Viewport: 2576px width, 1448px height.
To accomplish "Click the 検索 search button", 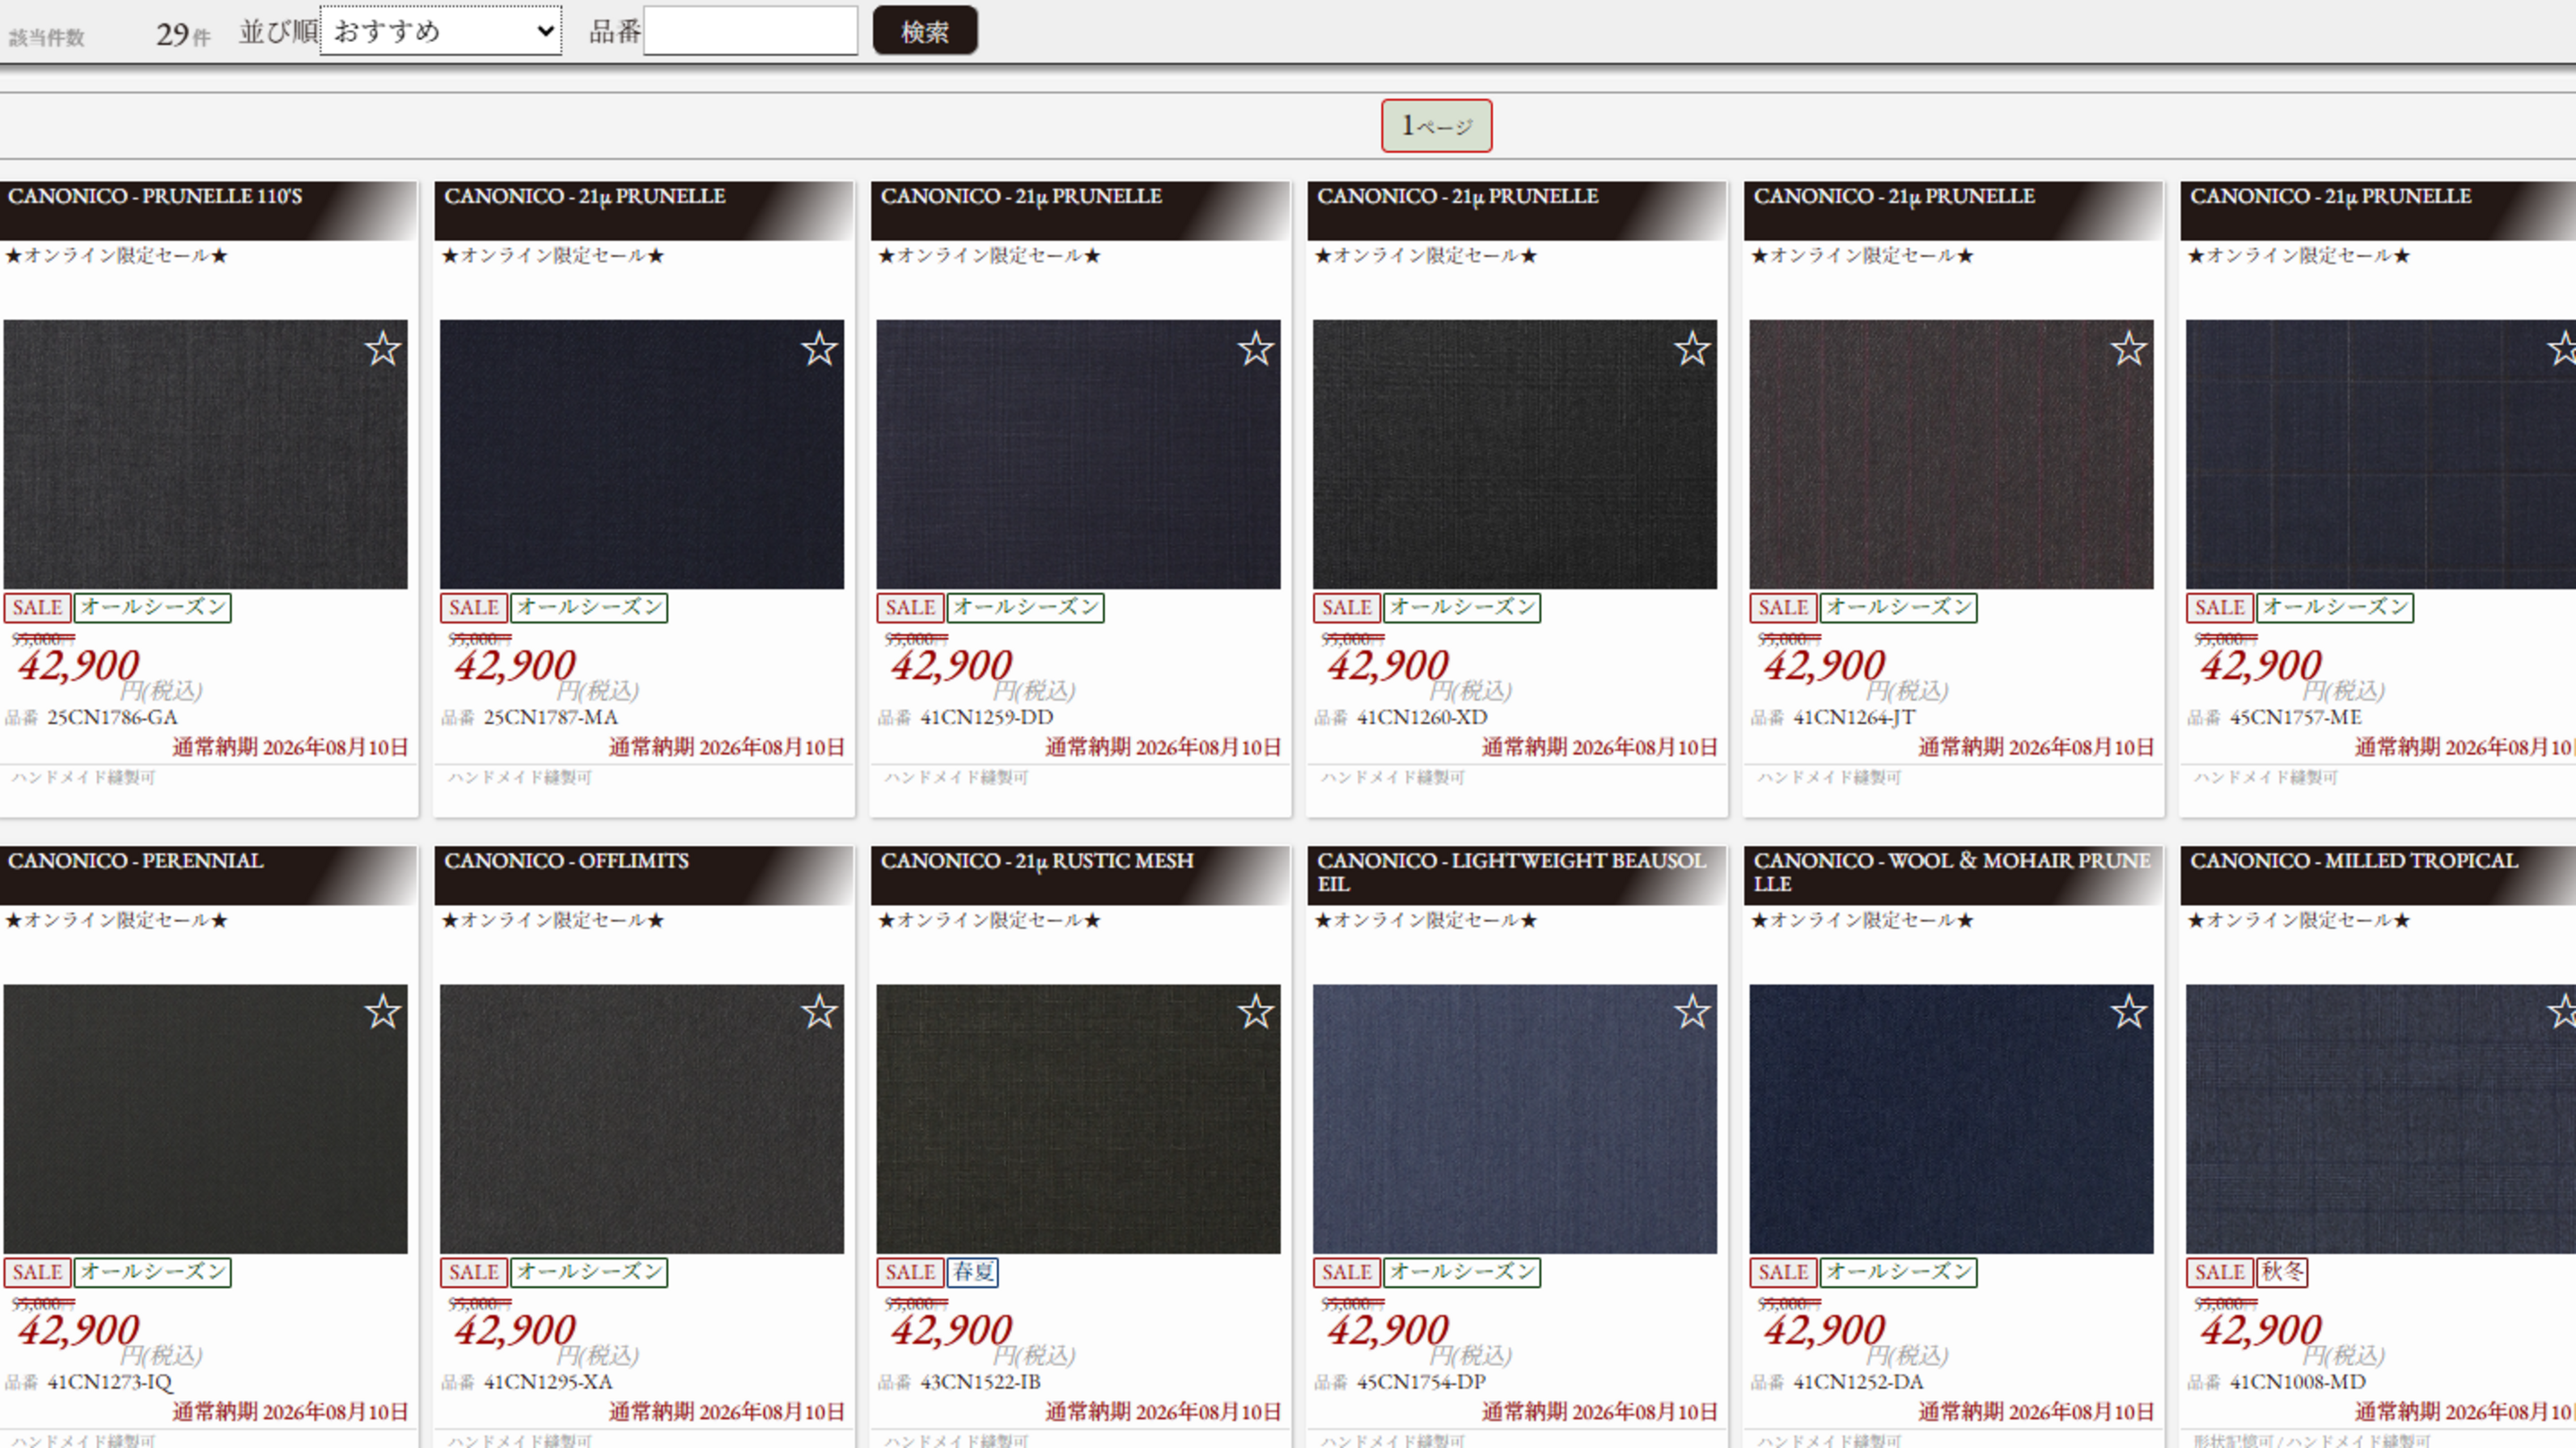I will coord(925,31).
